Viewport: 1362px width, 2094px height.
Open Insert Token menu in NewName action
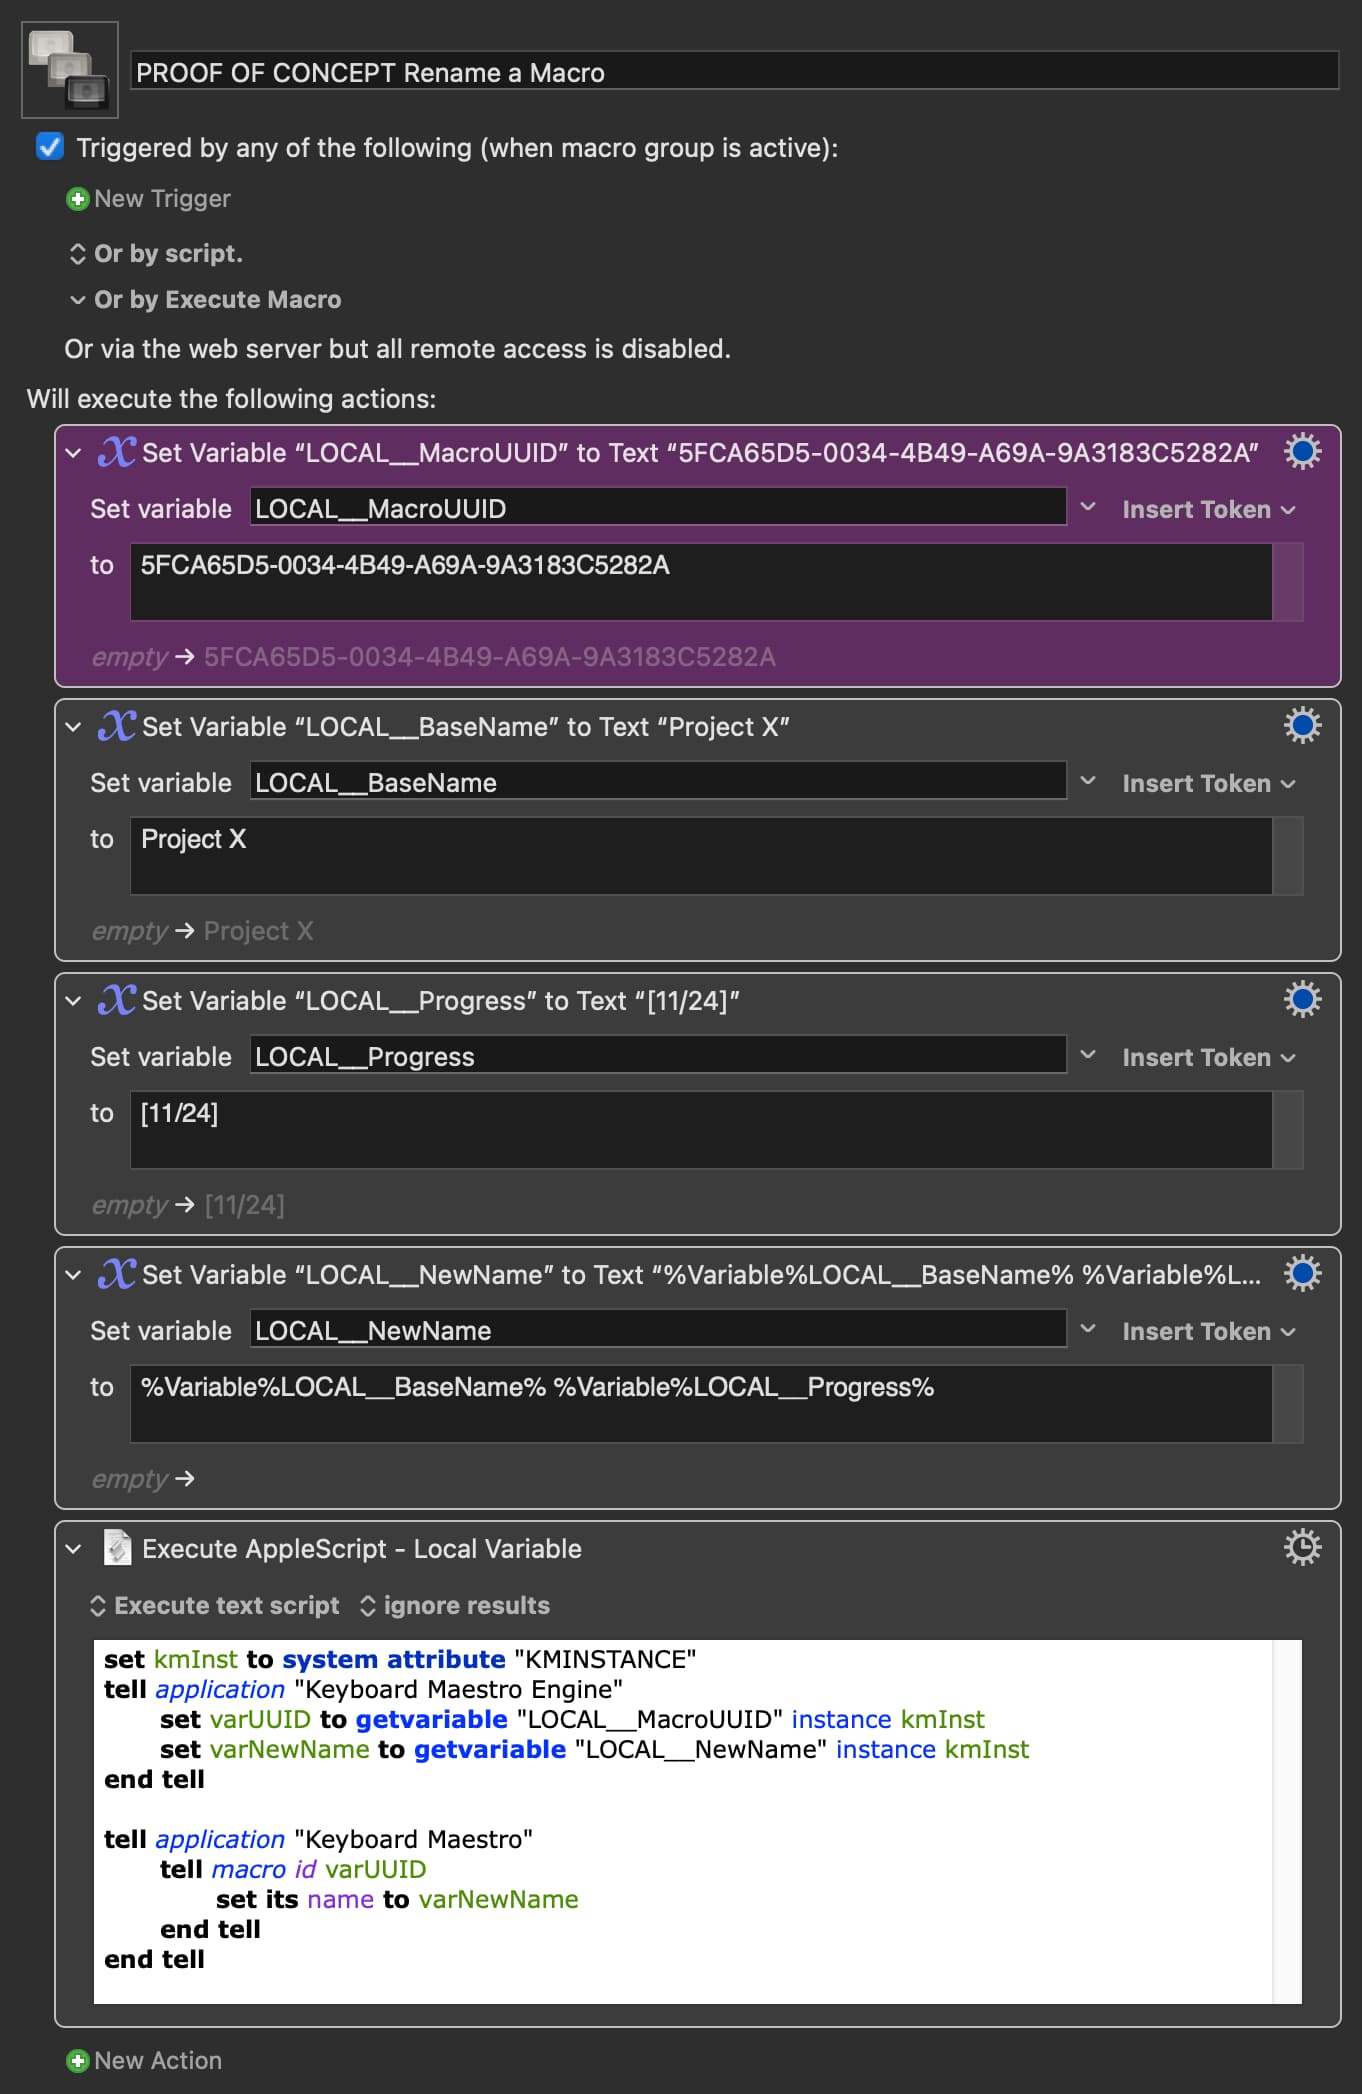coord(1208,1331)
